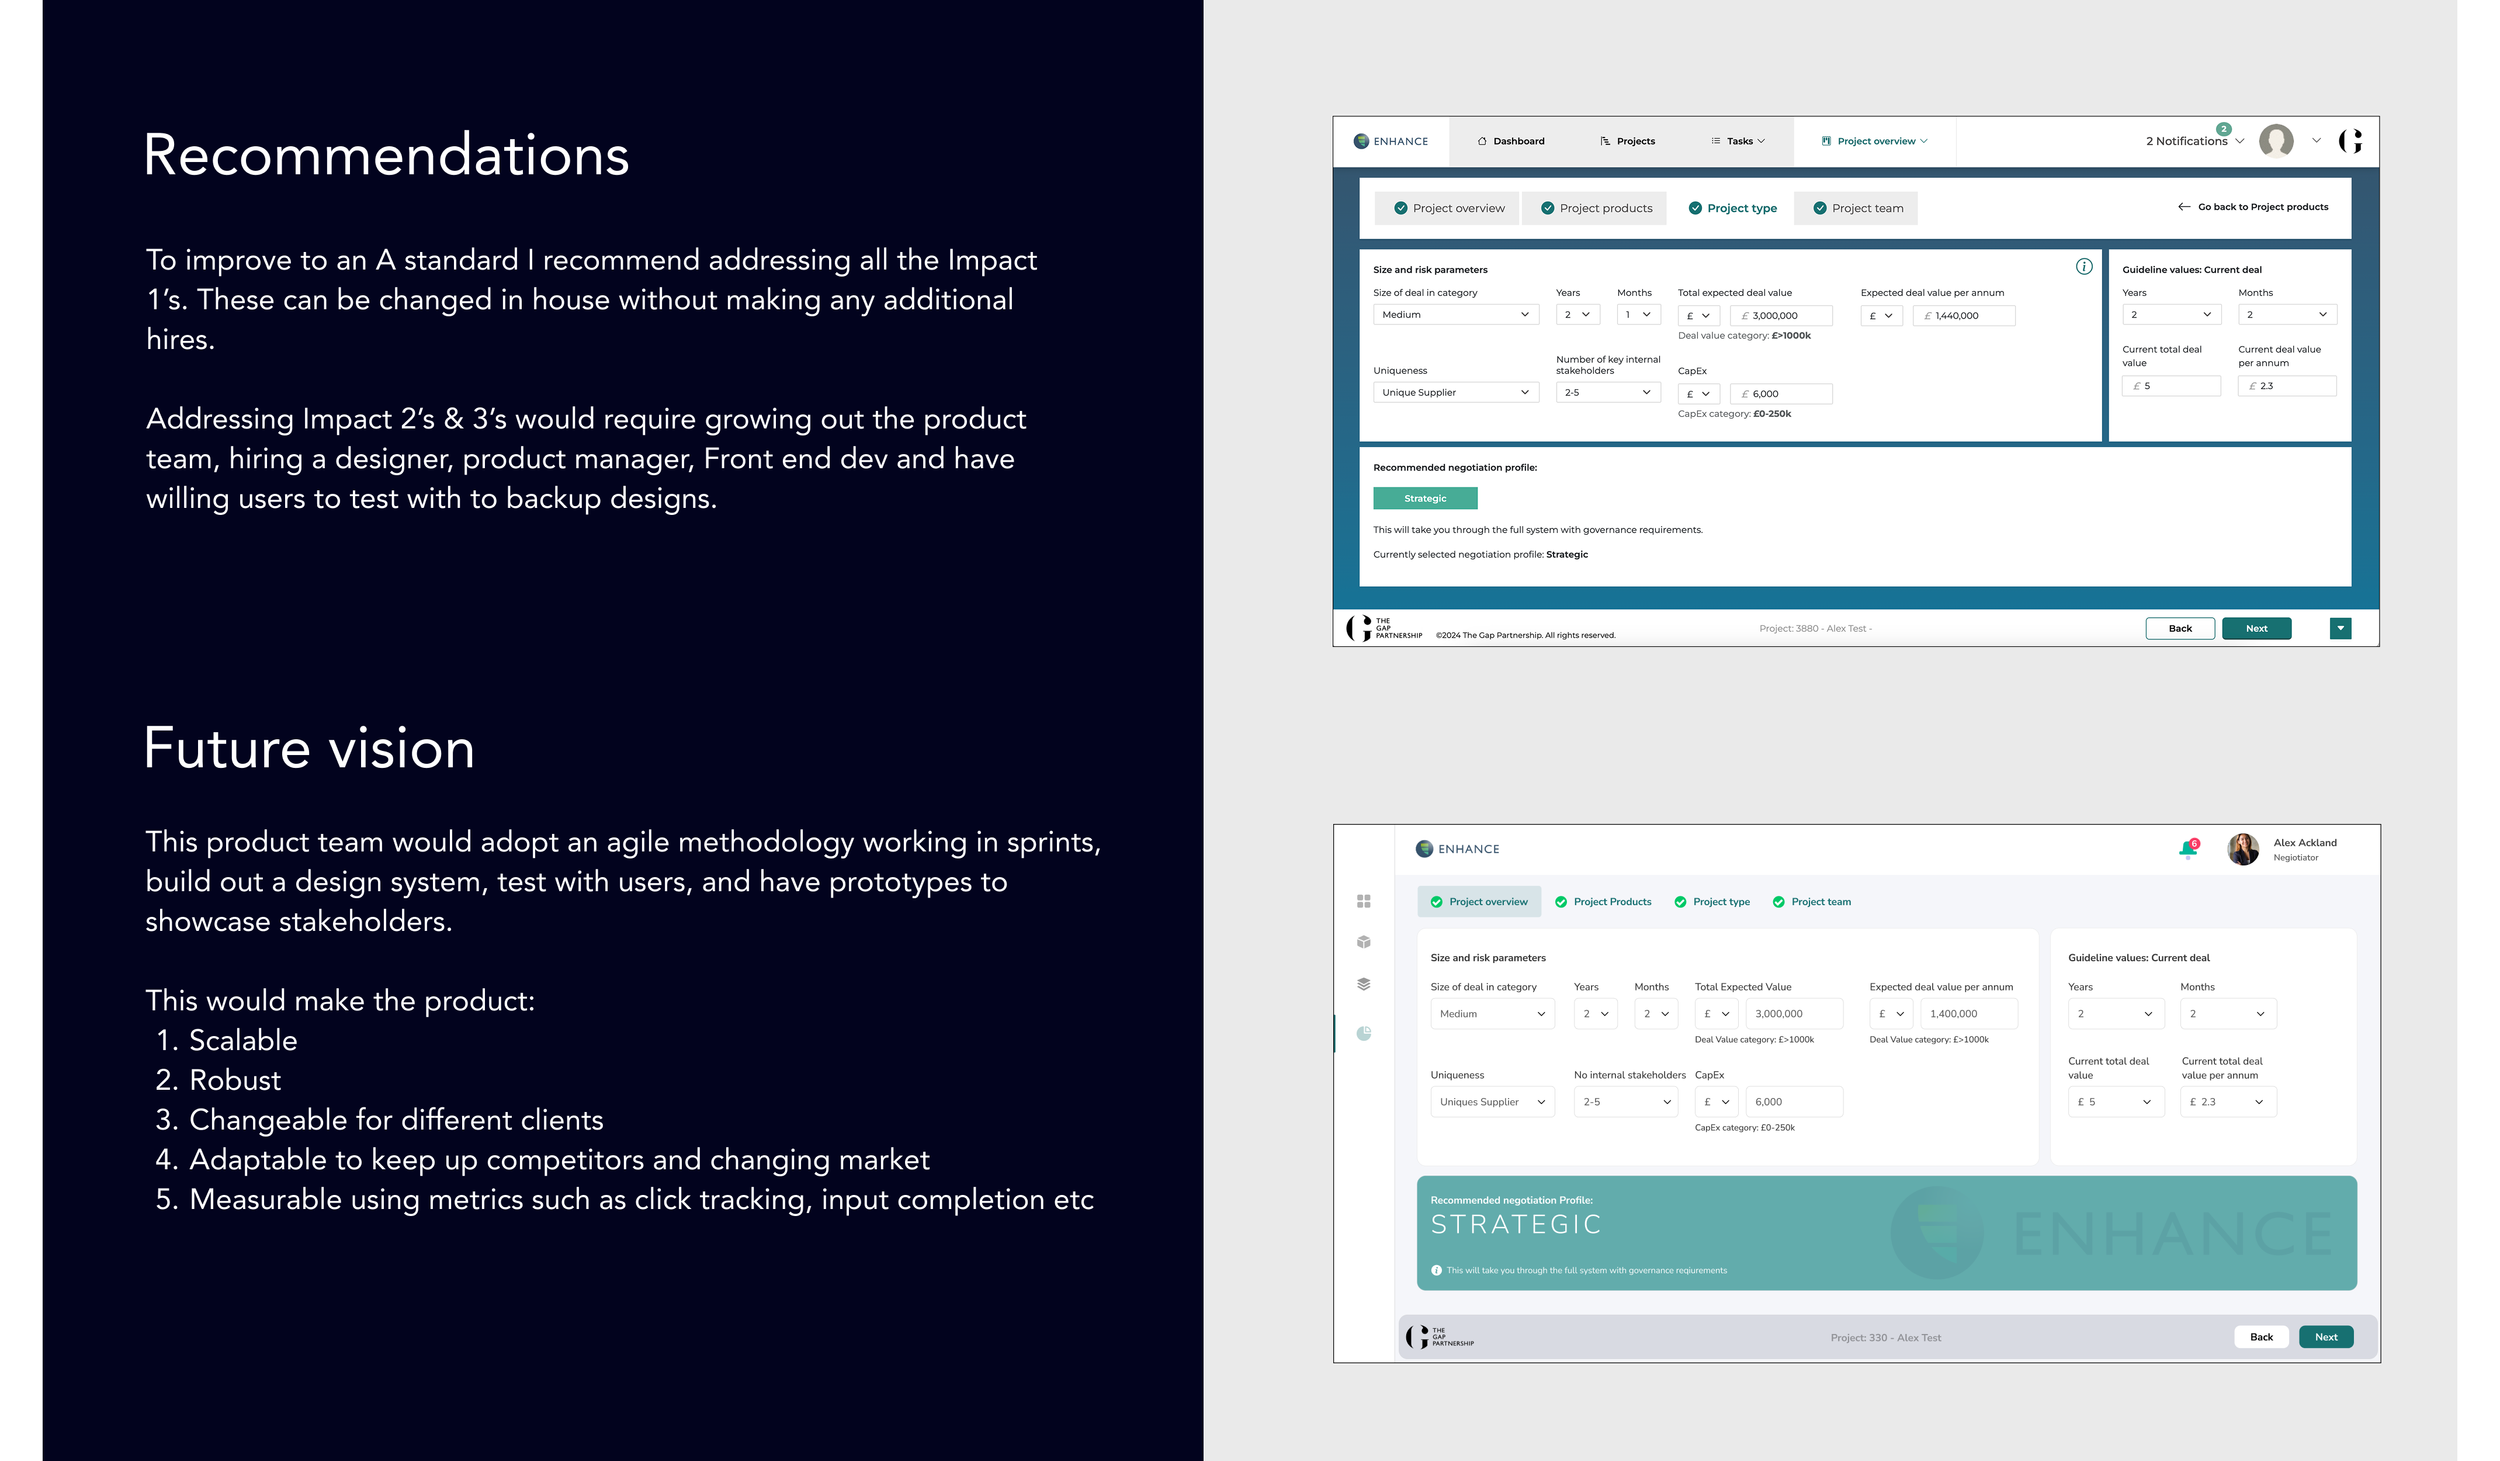This screenshot has height=1461, width=2500.
Task: Expand the Tasks menu in the navigation
Action: click(1738, 141)
